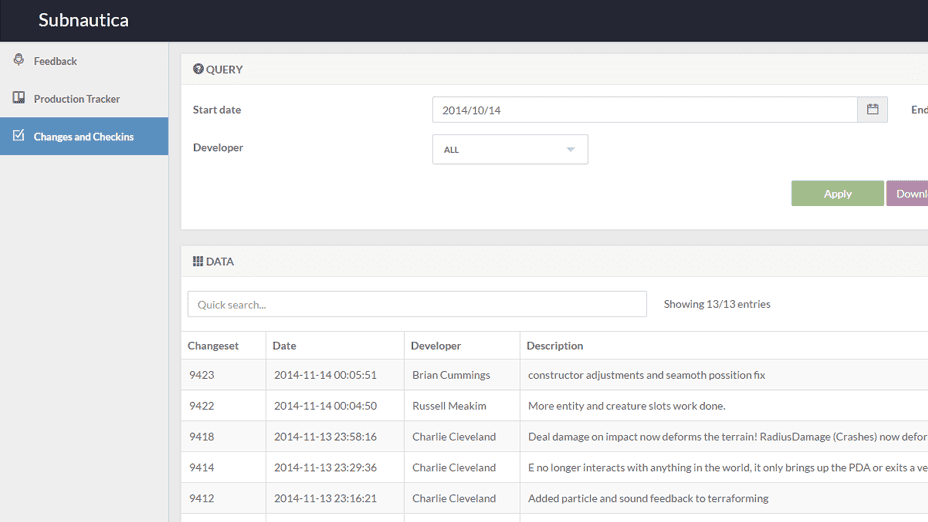Screen dimensions: 928x522
Task: Click the green Apply button
Action: 837,194
